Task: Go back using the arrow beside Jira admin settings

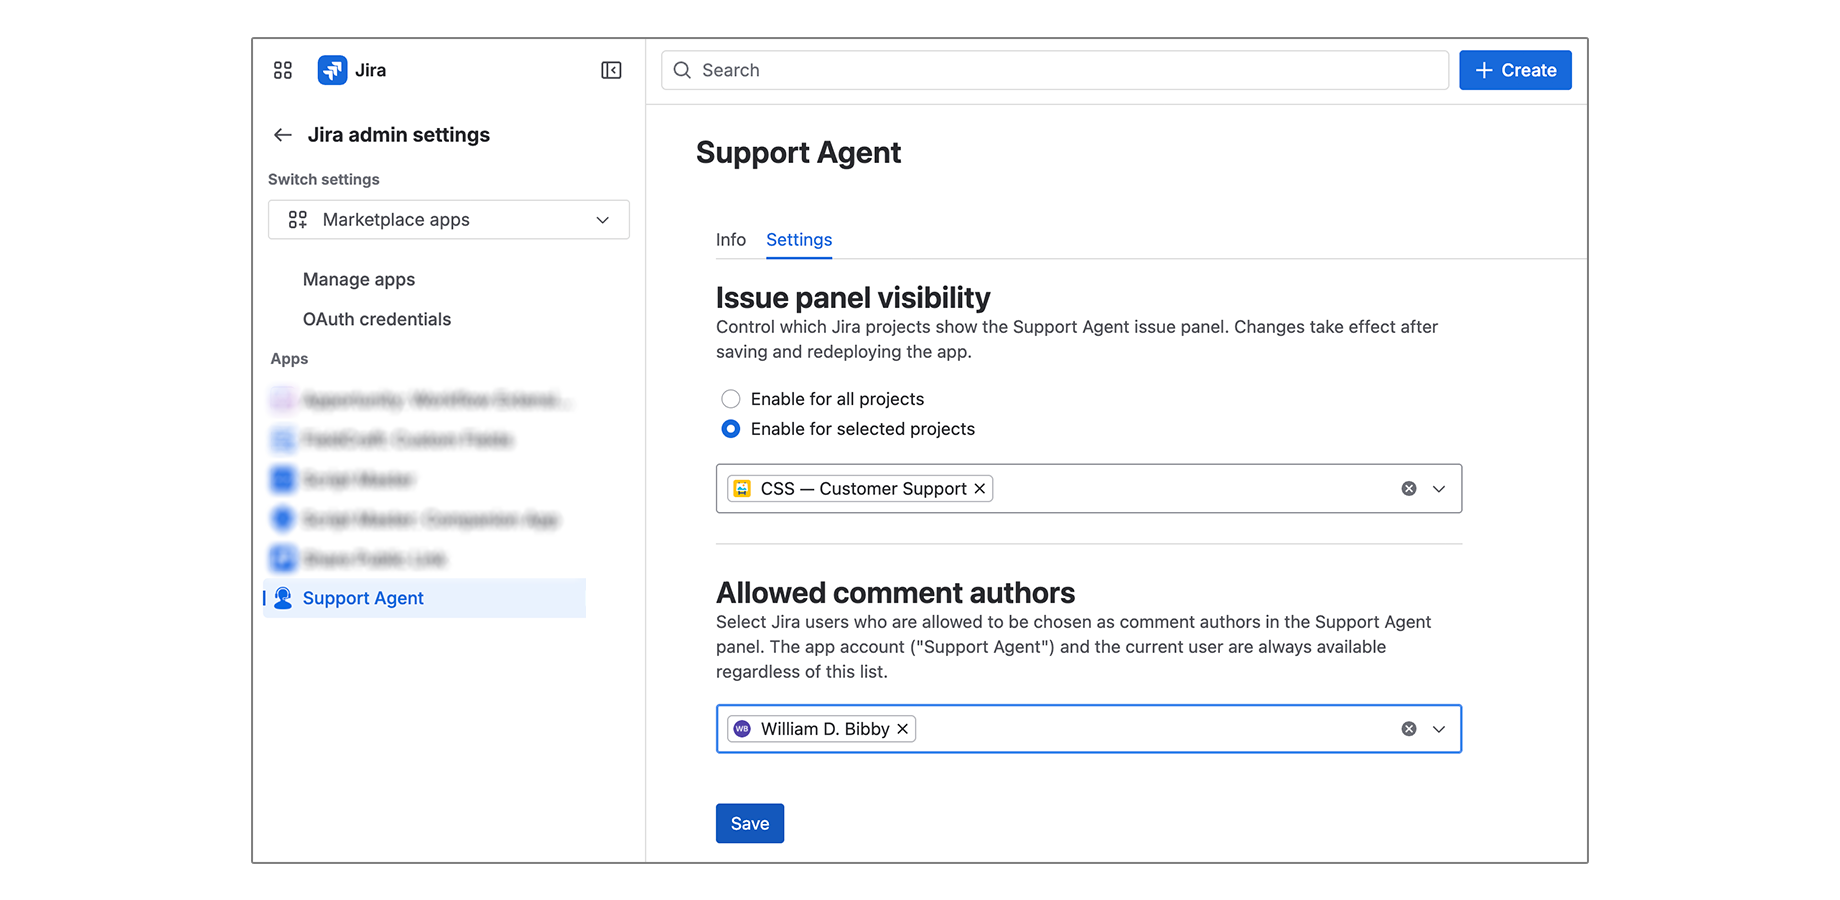Action: (x=283, y=135)
